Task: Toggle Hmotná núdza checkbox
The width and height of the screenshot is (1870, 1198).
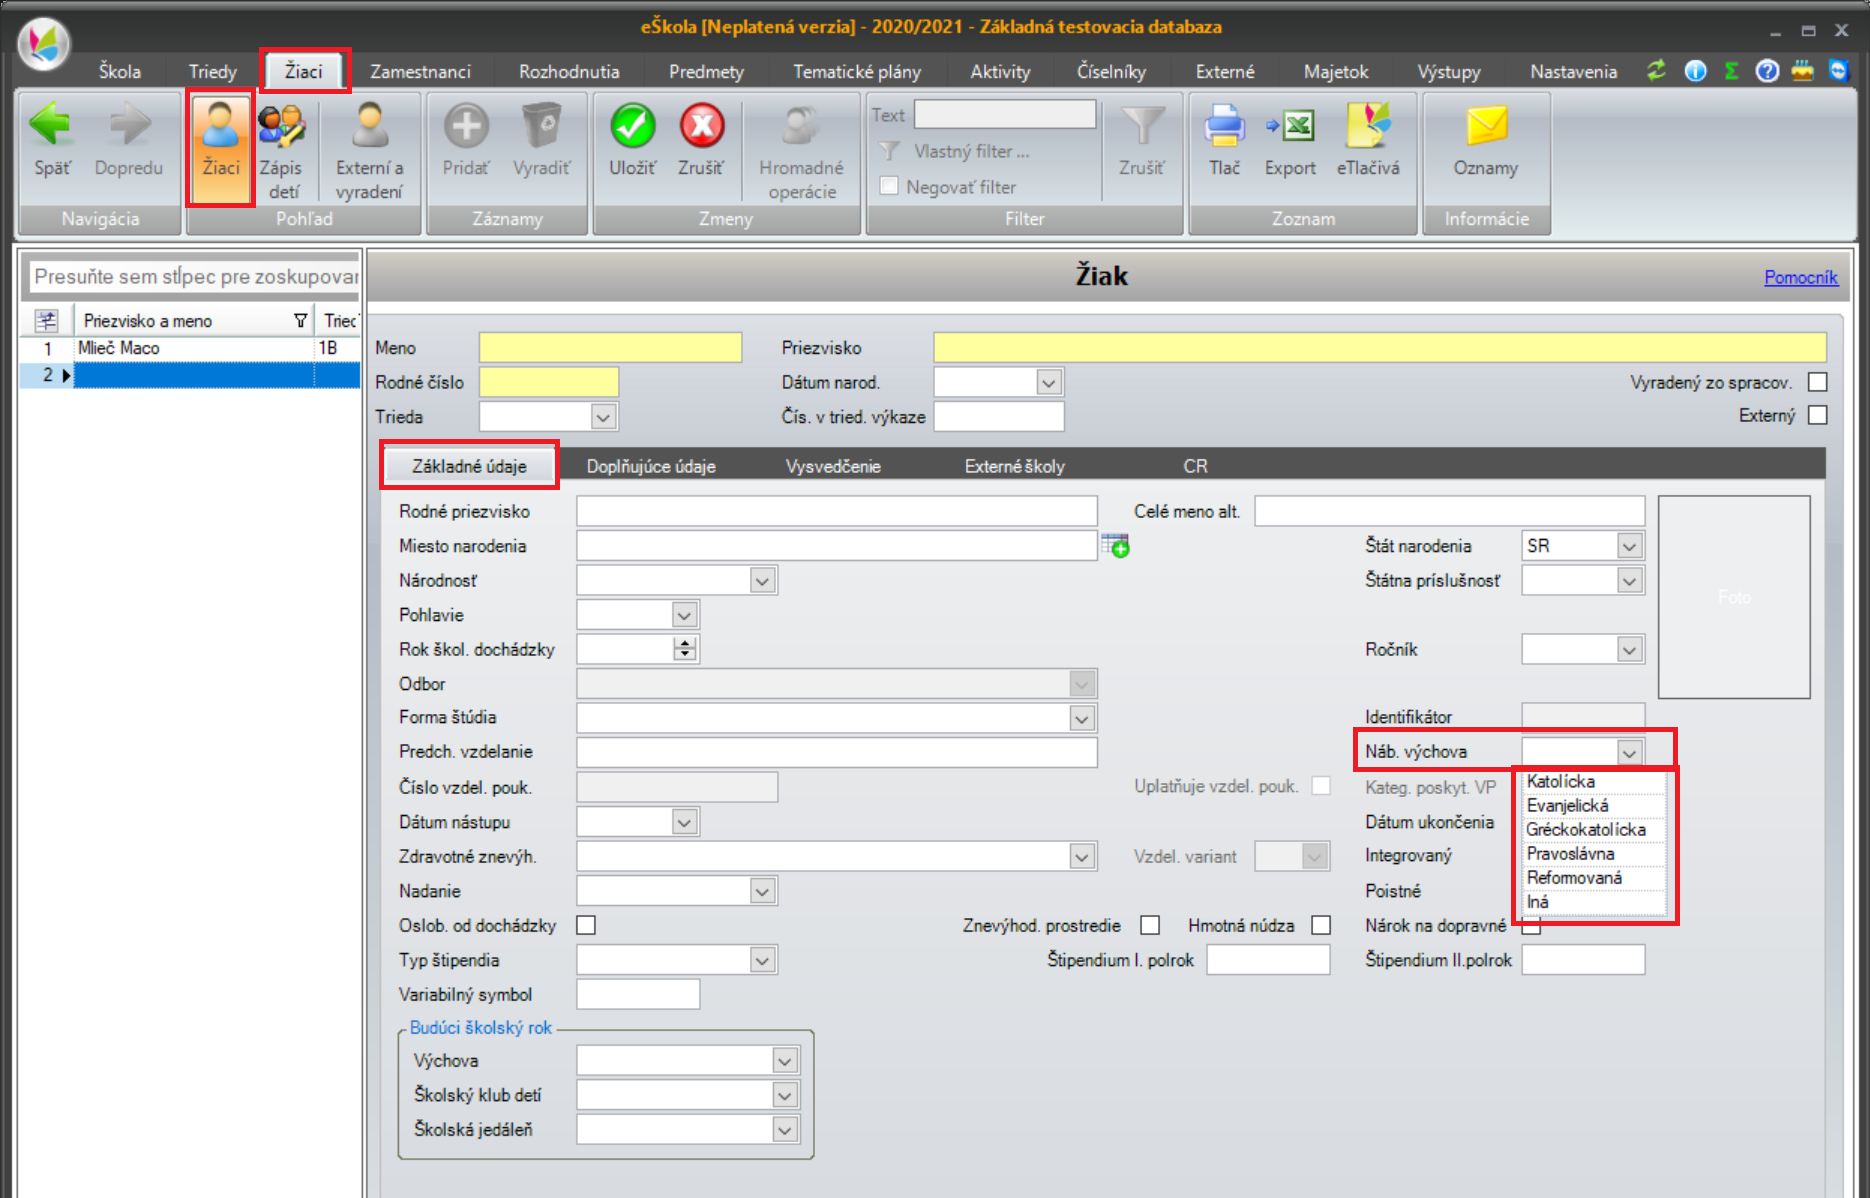Action: [x=1321, y=925]
